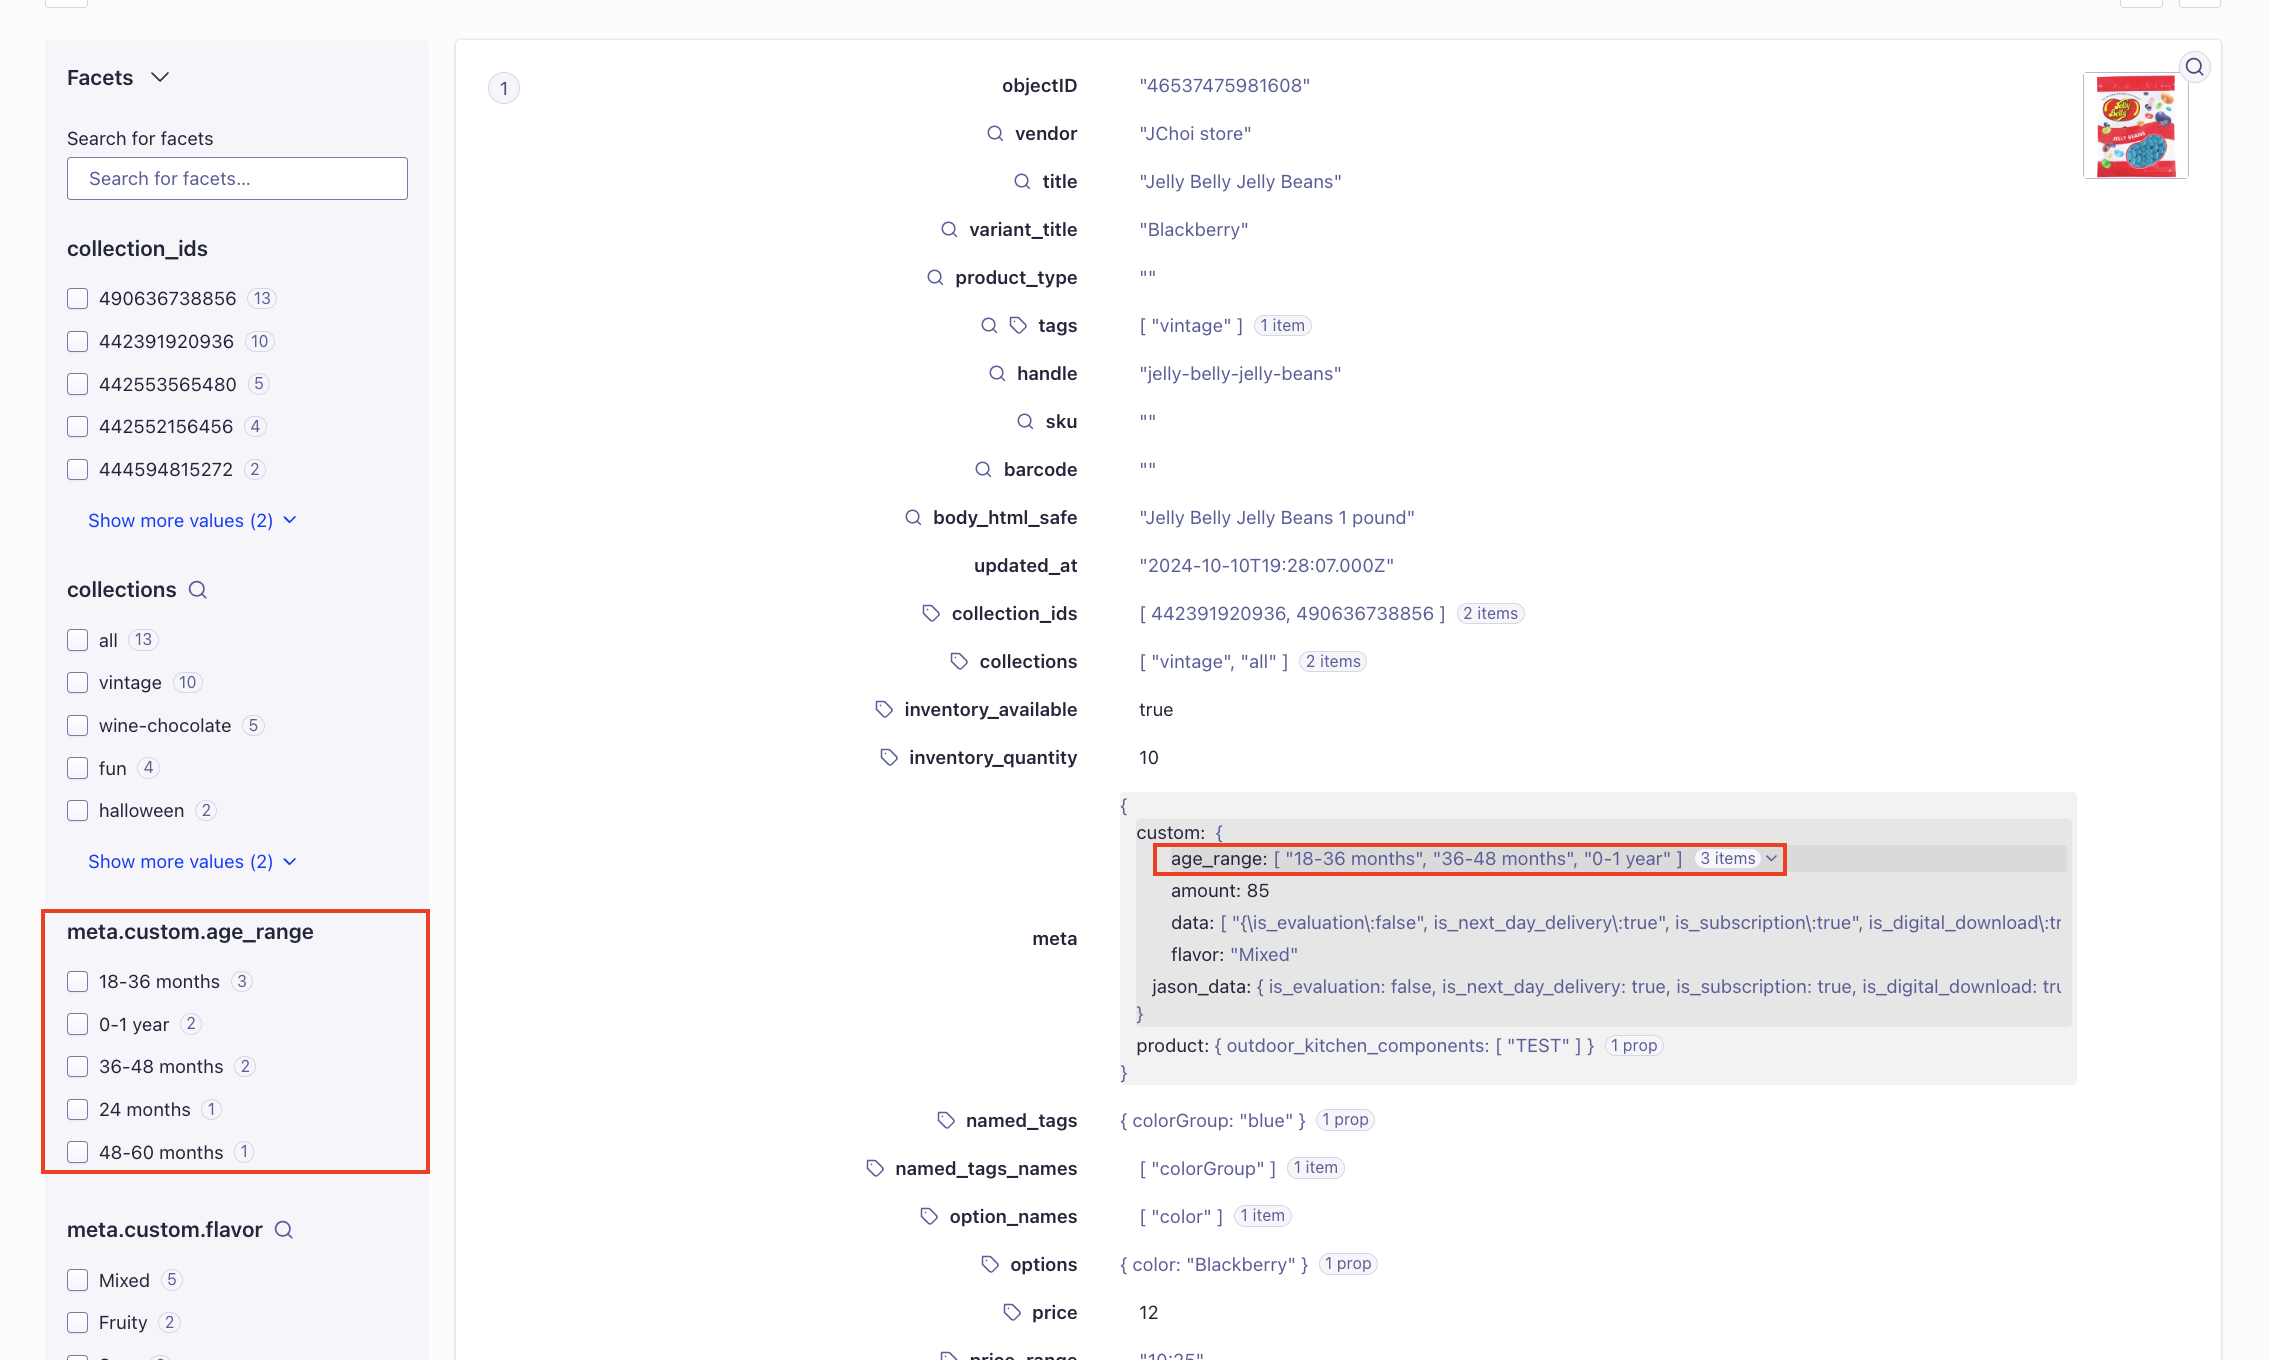The width and height of the screenshot is (2270, 1360).
Task: Click the jason_data line in meta
Action: [x=1606, y=986]
